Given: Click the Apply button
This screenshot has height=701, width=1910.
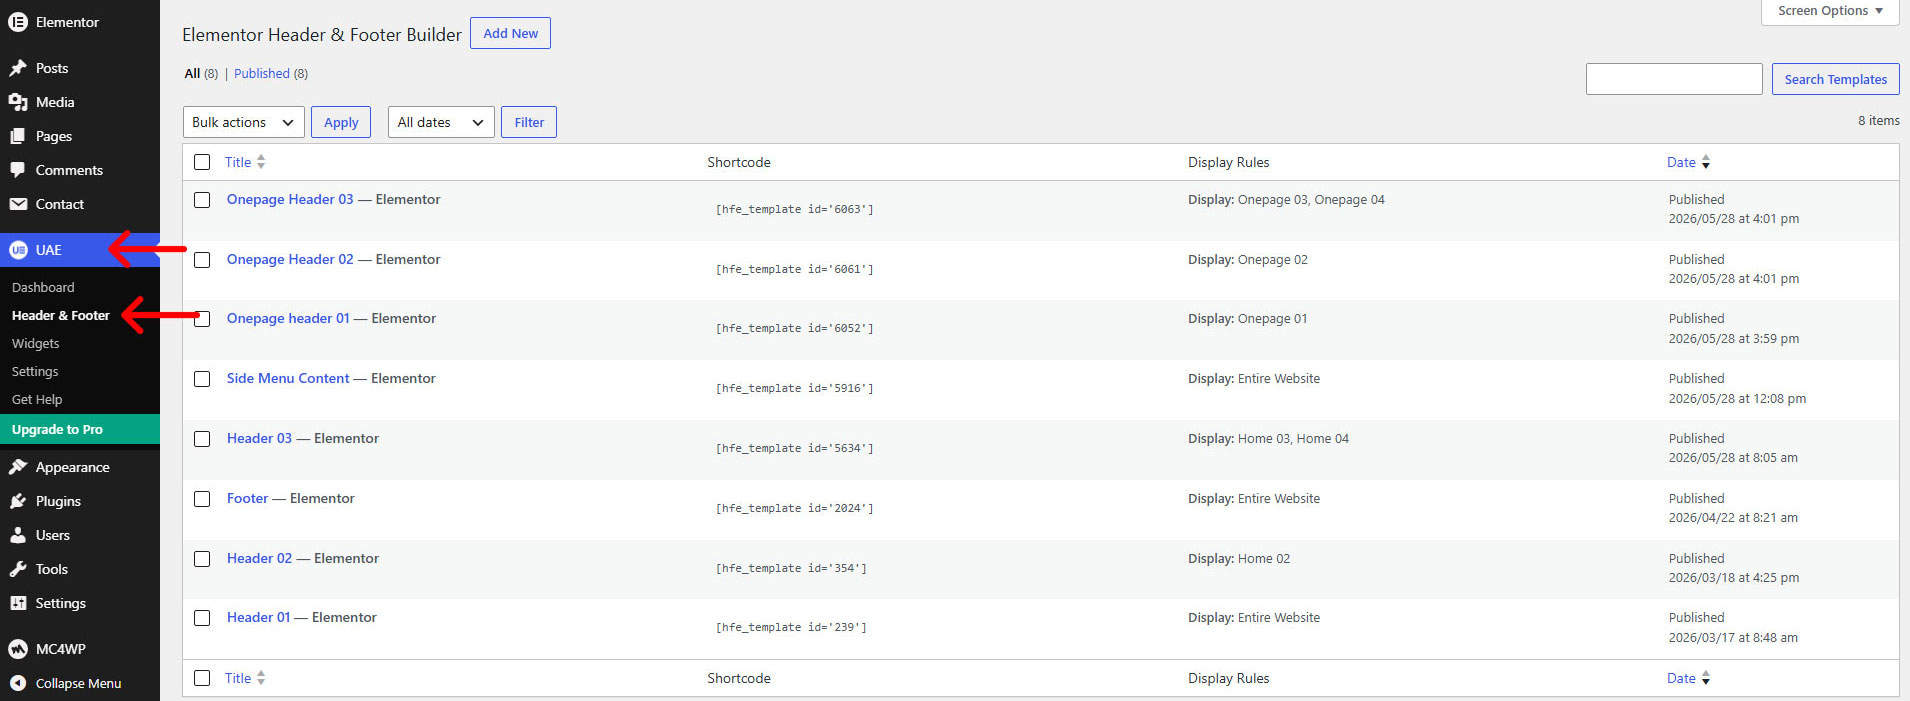Looking at the screenshot, I should [x=341, y=122].
